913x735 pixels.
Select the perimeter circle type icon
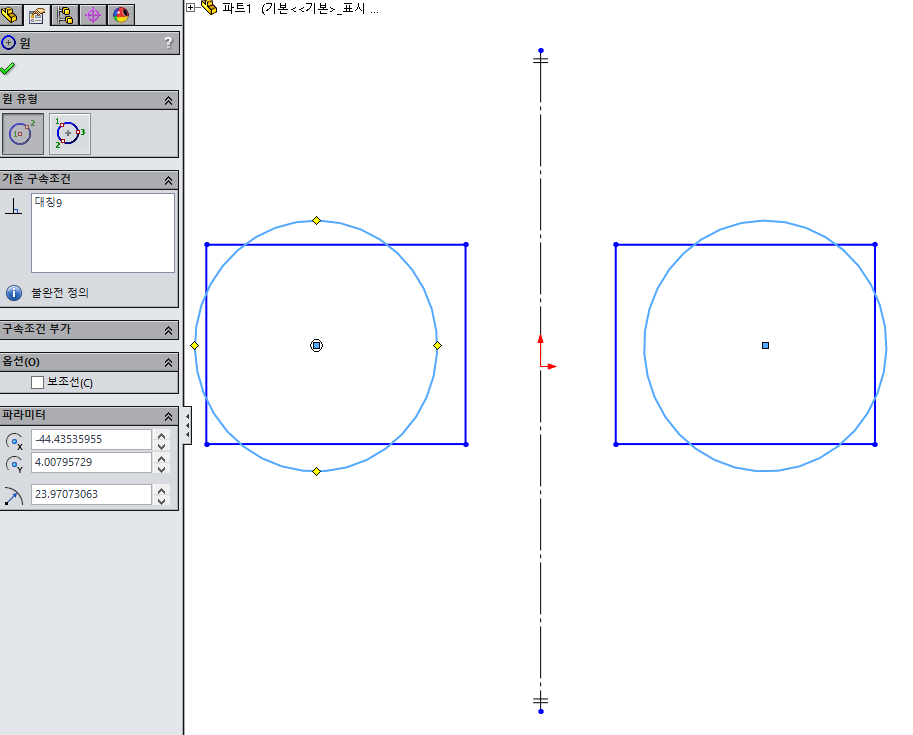click(x=69, y=133)
